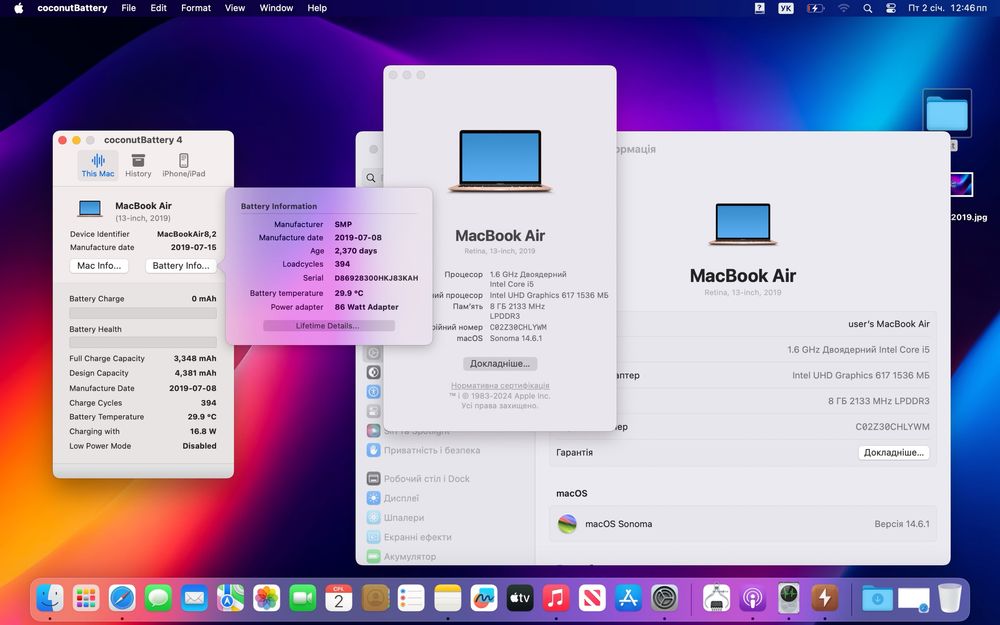This screenshot has height=625, width=1000.
Task: Launch Safari from the Dock
Action: coord(122,598)
